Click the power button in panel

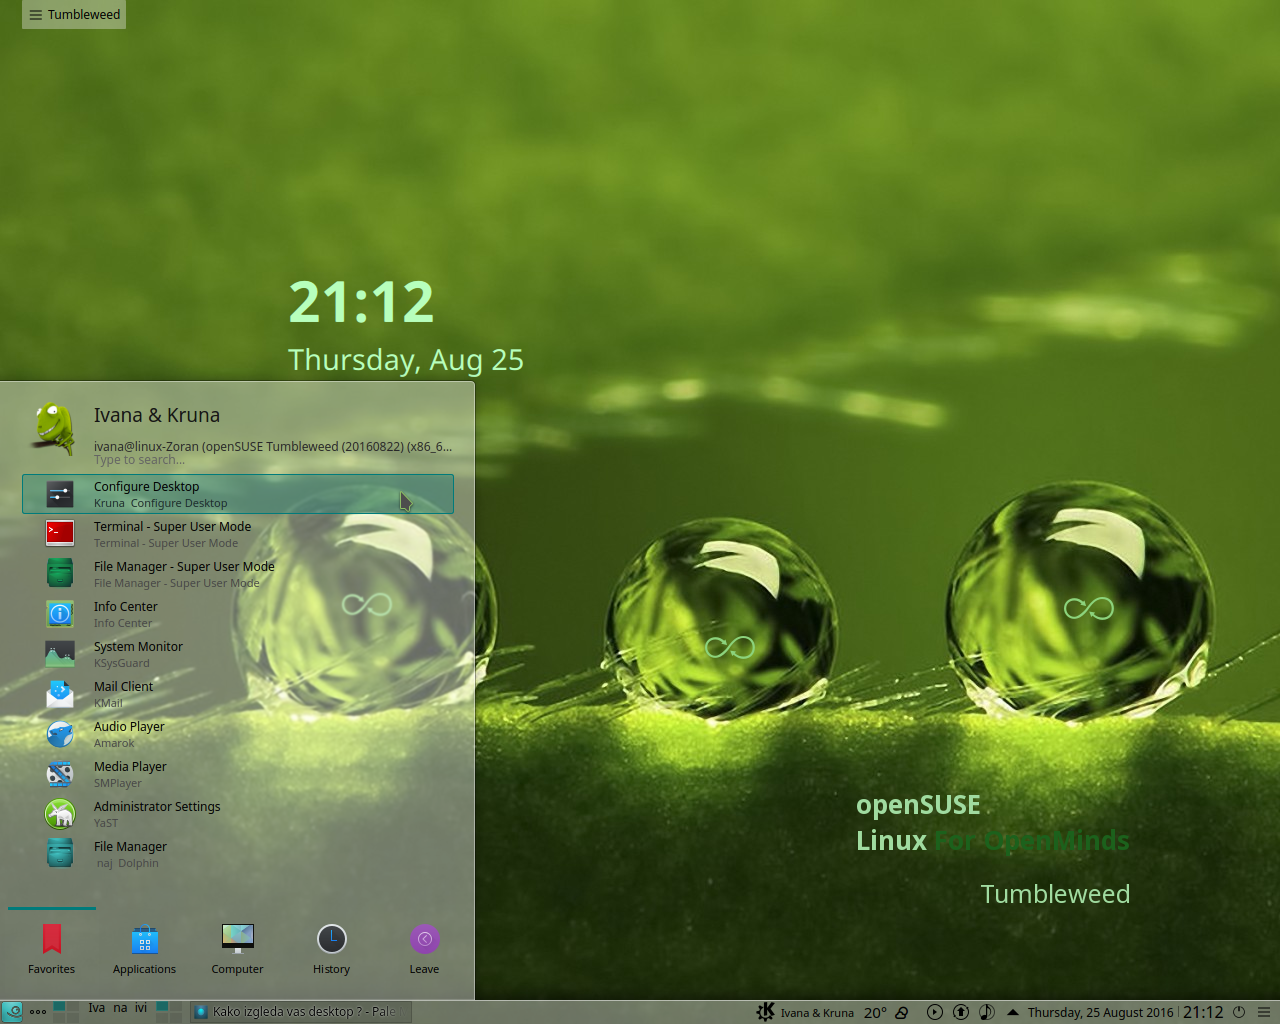pyautogui.click(x=1239, y=1012)
